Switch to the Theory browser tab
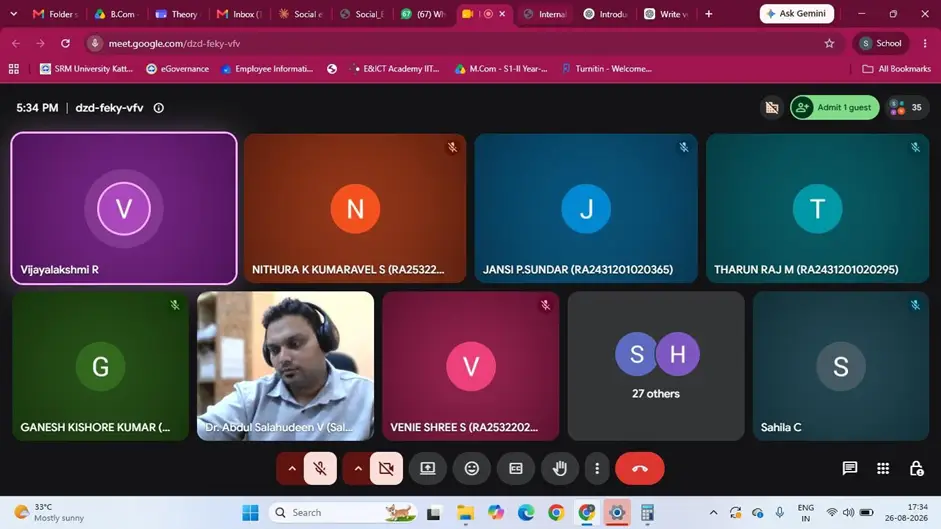The height and width of the screenshot is (529, 941). [176, 14]
